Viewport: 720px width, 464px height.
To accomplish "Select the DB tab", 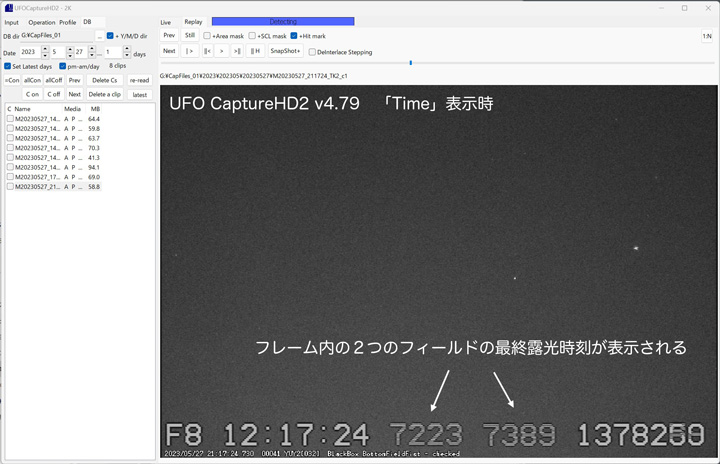I will click(x=87, y=22).
